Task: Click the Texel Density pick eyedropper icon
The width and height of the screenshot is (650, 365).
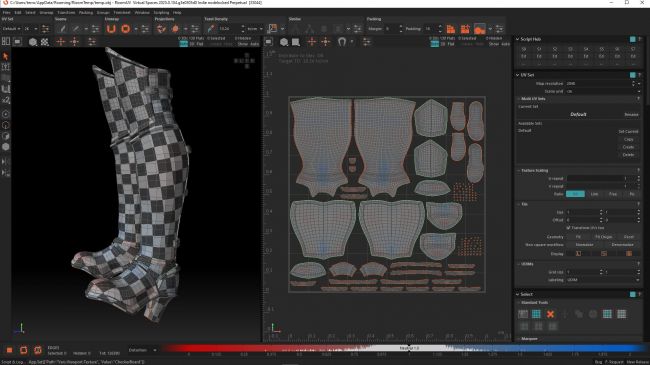Action: (211, 29)
